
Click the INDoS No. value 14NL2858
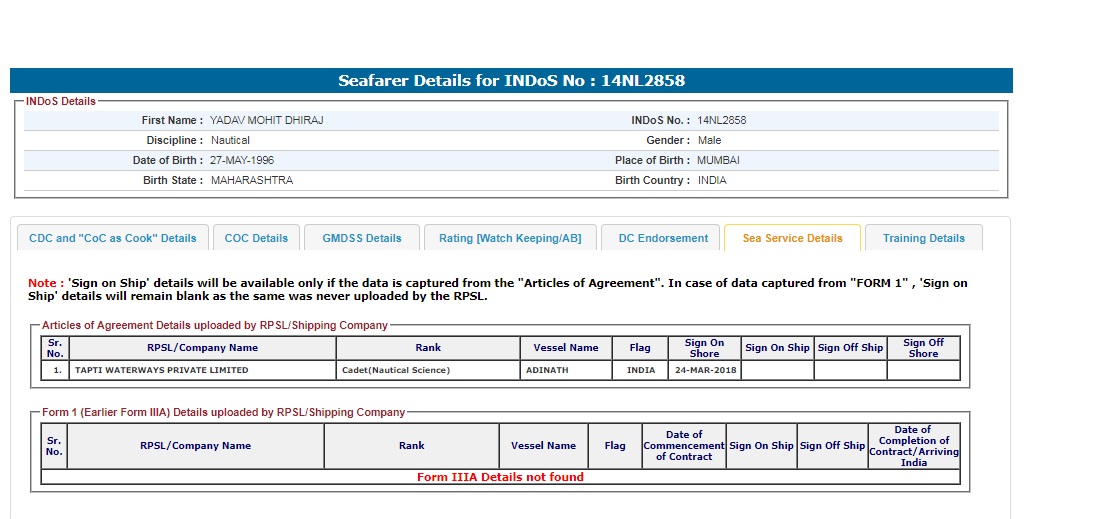[721, 120]
